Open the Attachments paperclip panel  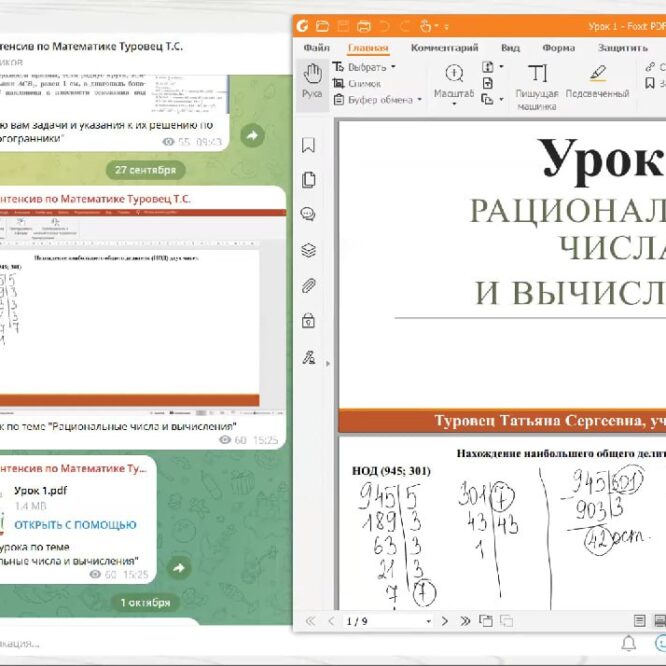(x=308, y=285)
